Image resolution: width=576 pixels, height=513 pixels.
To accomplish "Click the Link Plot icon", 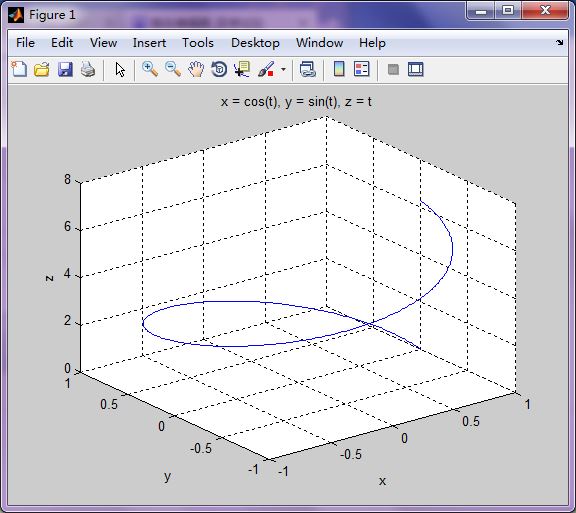I will coord(307,69).
